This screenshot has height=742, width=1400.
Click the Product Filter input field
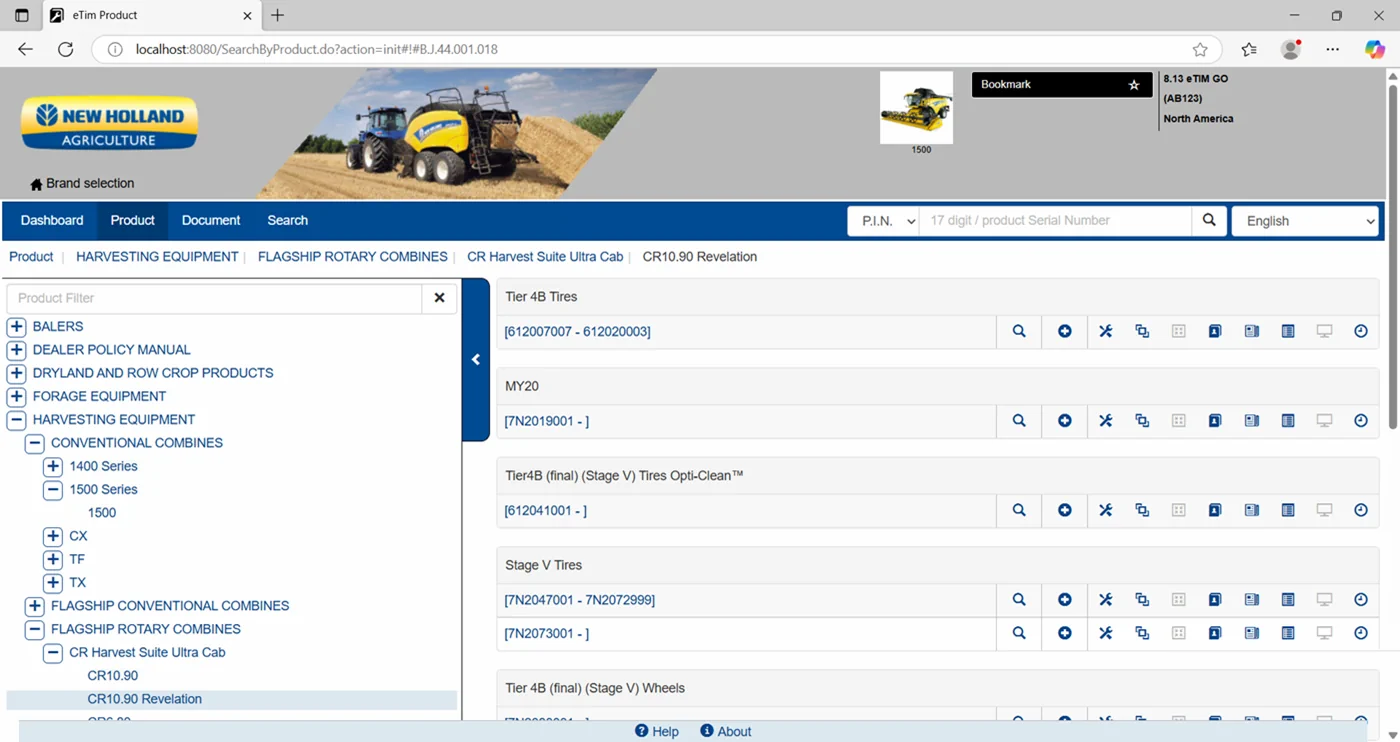click(x=215, y=298)
